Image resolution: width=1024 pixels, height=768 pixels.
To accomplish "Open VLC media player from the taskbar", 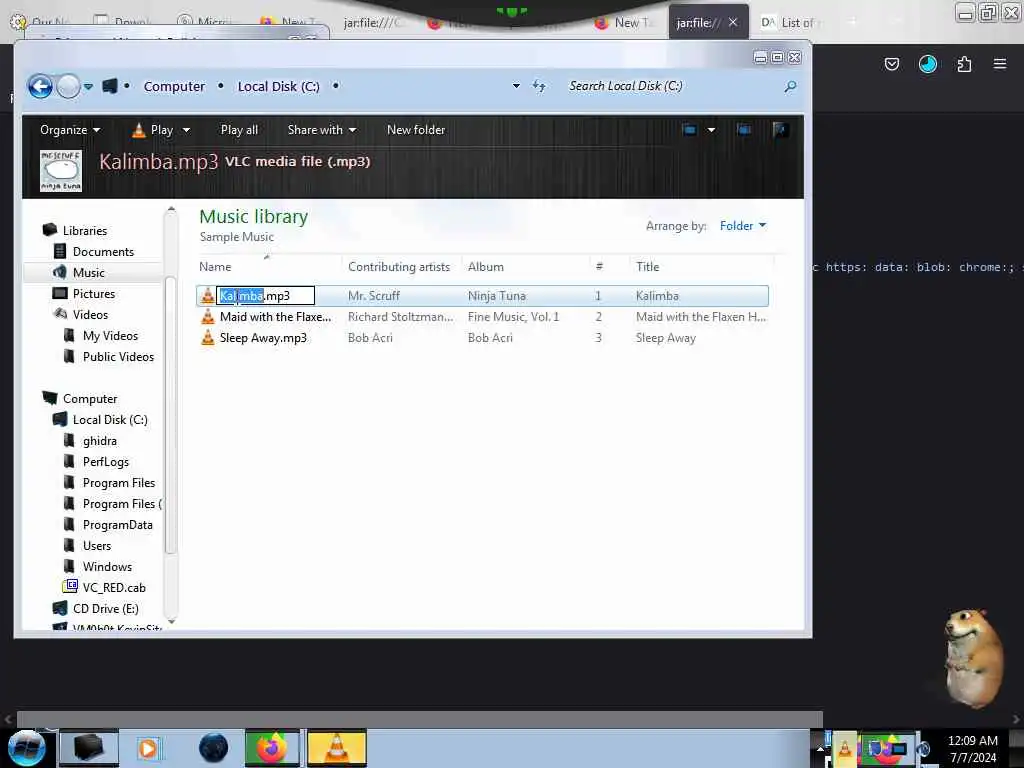I will tap(336, 748).
